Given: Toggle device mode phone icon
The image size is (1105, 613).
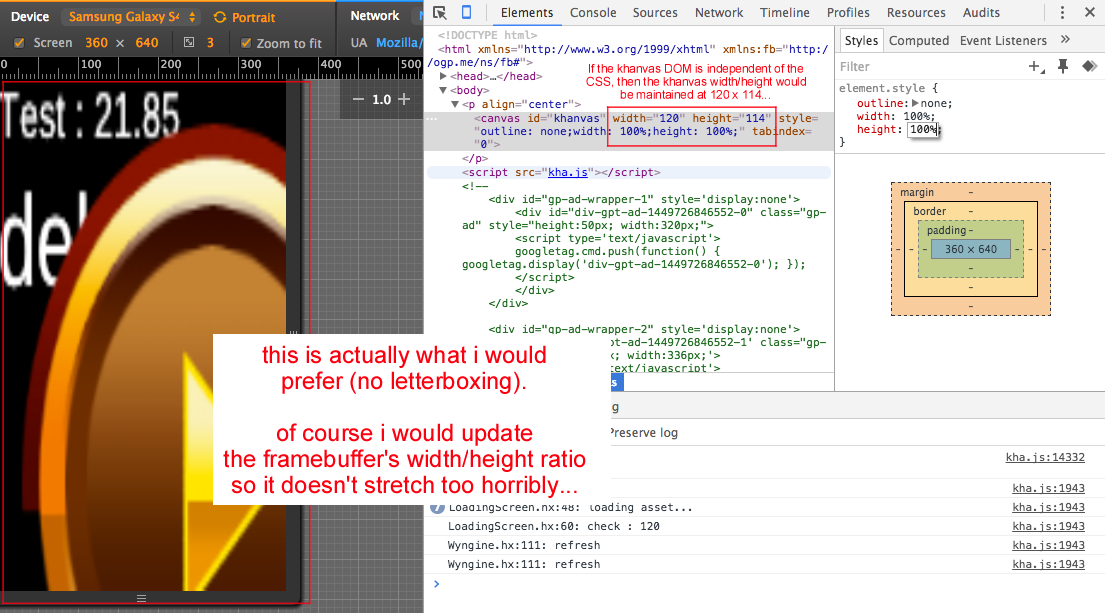Looking at the screenshot, I should pos(467,13).
